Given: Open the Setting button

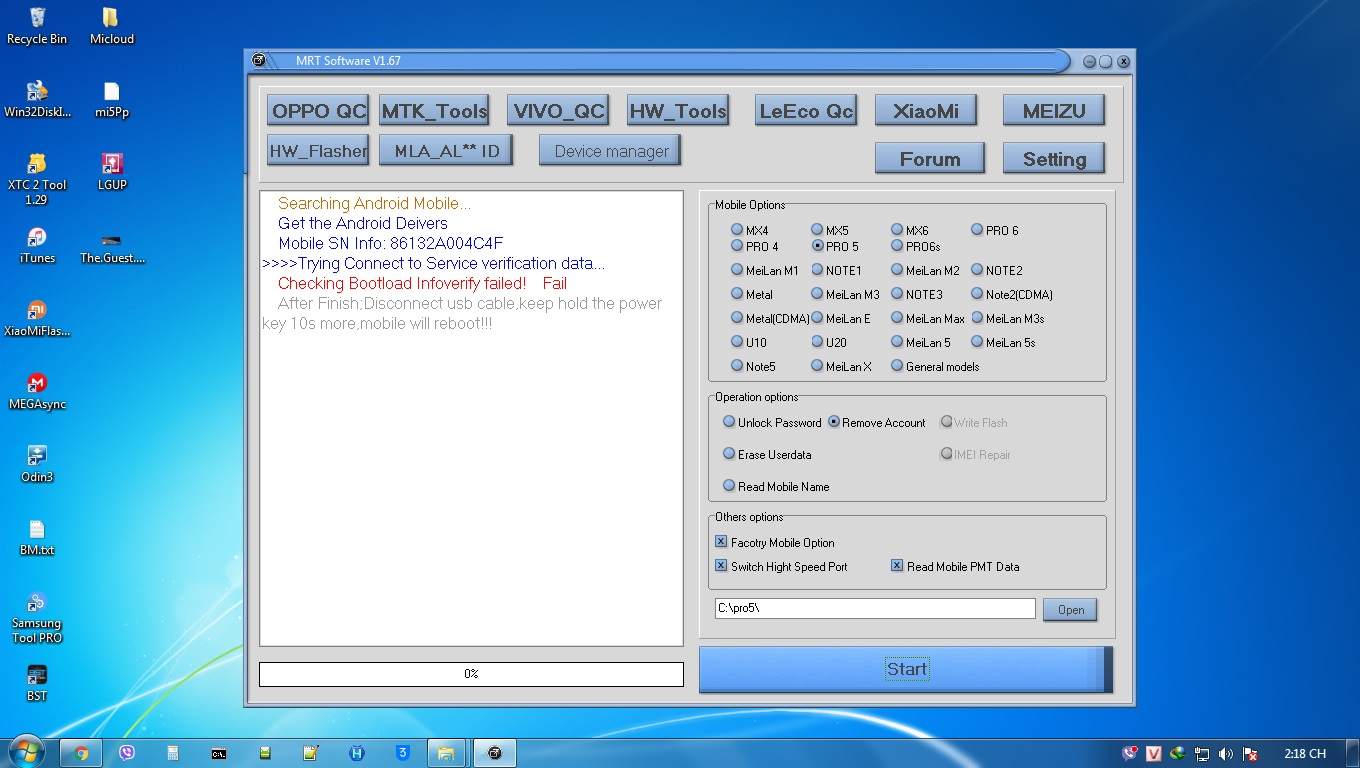Looking at the screenshot, I should pyautogui.click(x=1054, y=158).
